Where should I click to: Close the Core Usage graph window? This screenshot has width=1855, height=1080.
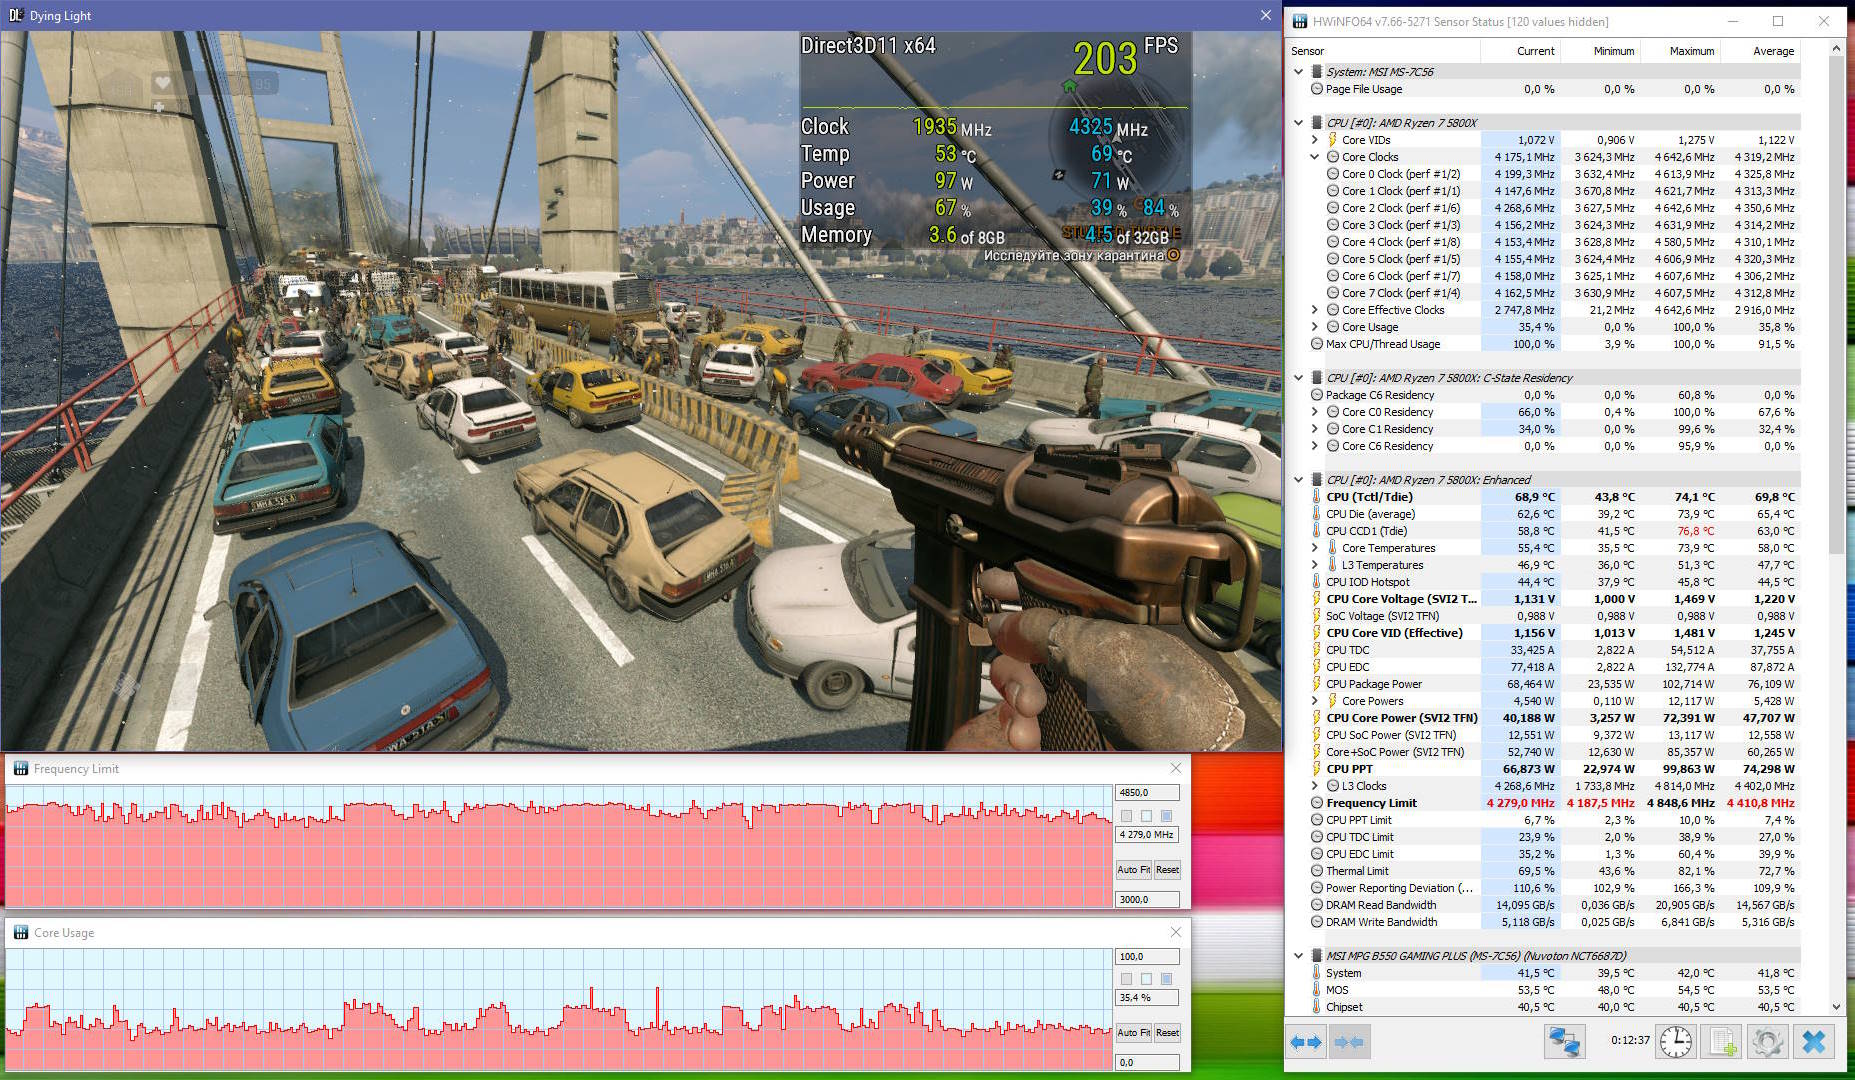[1176, 932]
